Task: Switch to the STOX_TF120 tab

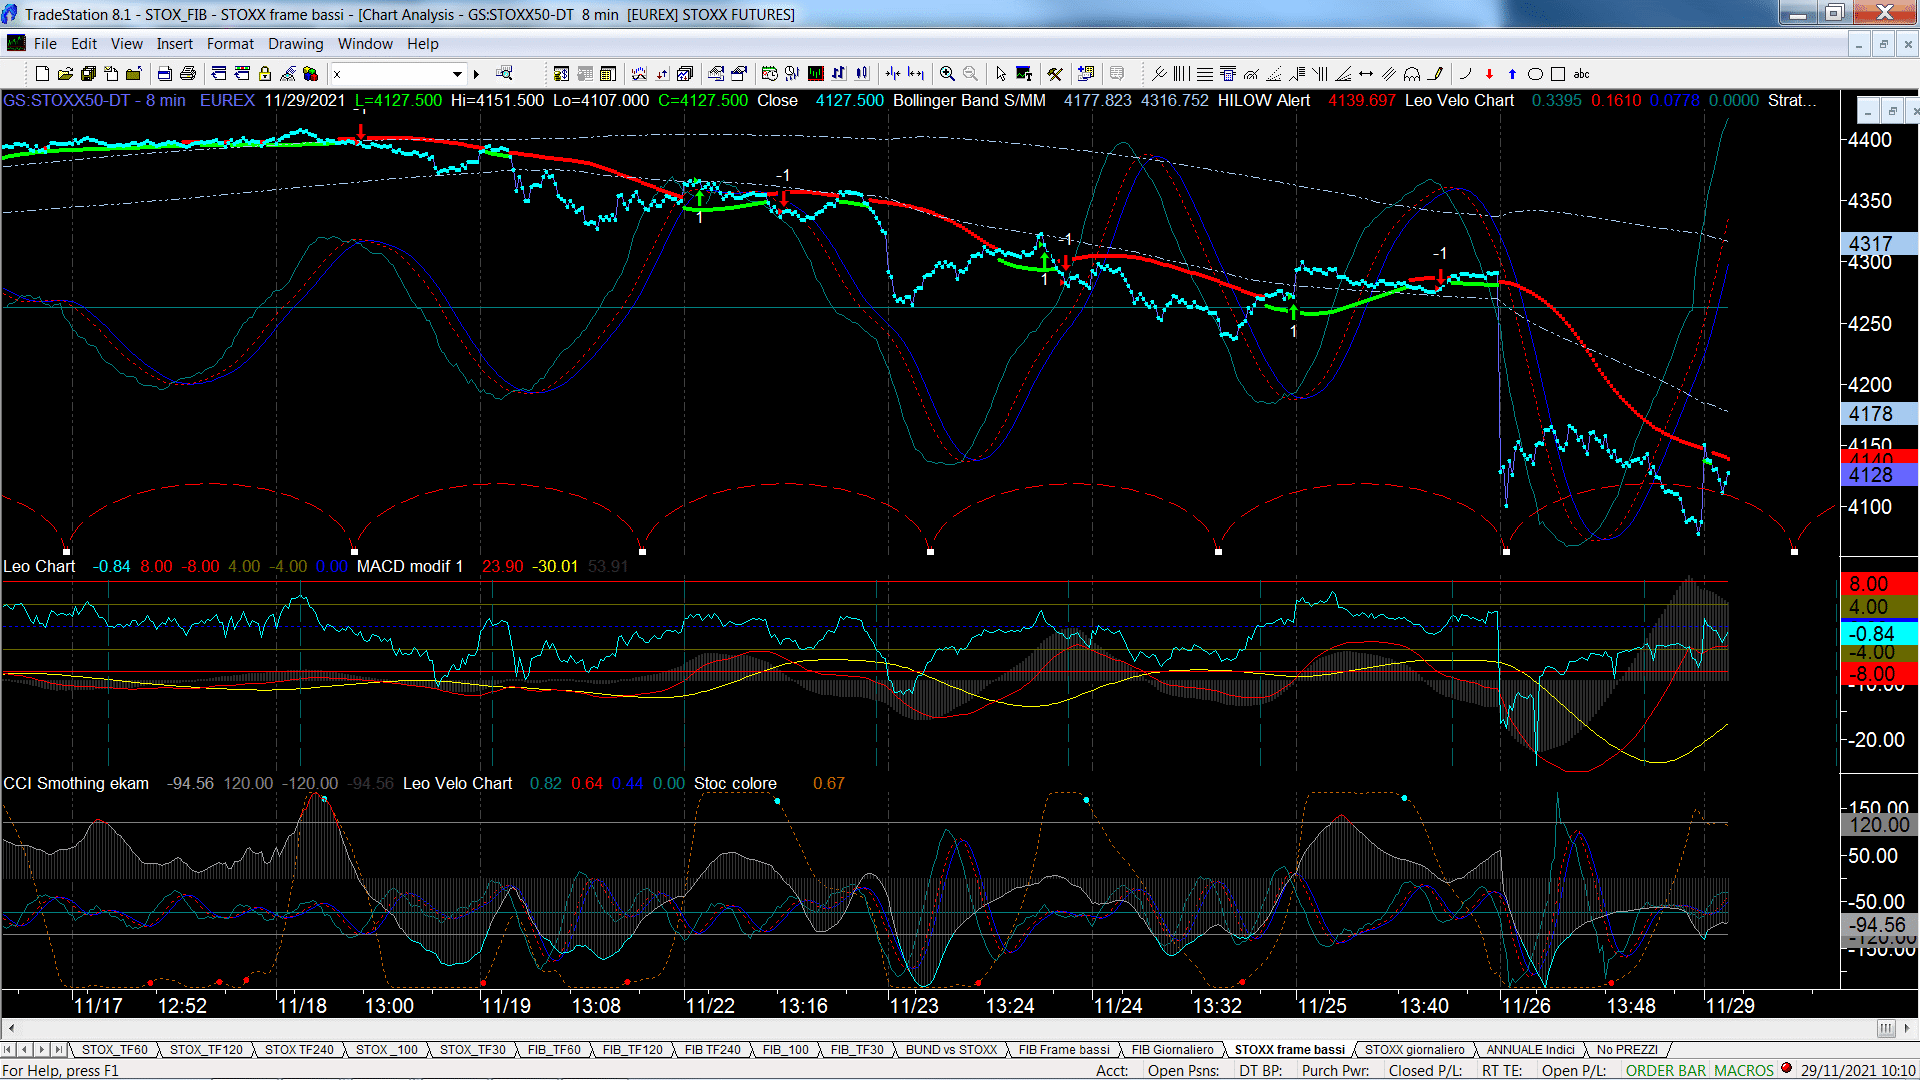Action: click(x=206, y=1050)
